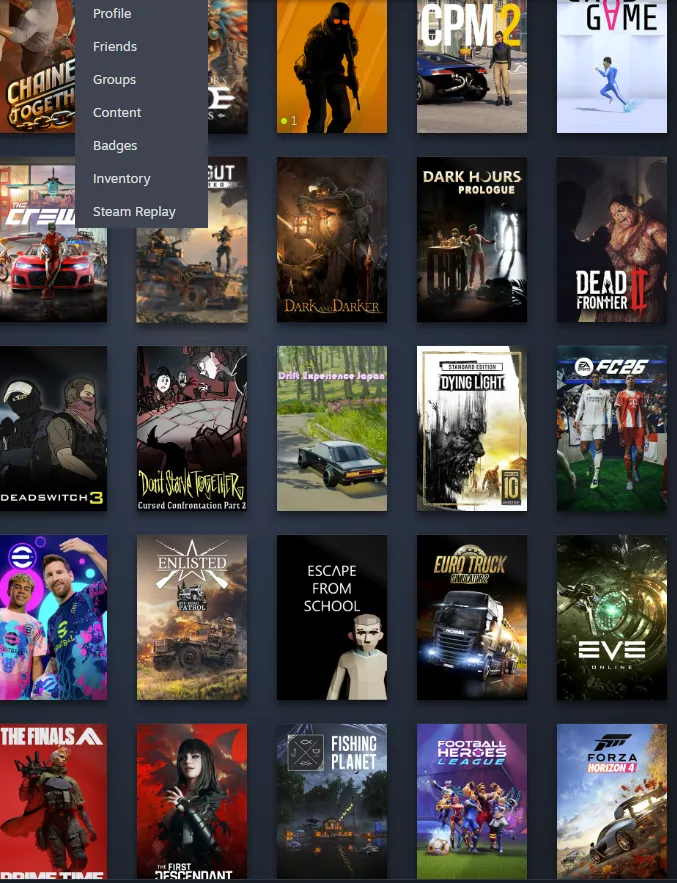677x883 pixels.
Task: Select the EA FC26 cover
Action: pyautogui.click(x=612, y=429)
